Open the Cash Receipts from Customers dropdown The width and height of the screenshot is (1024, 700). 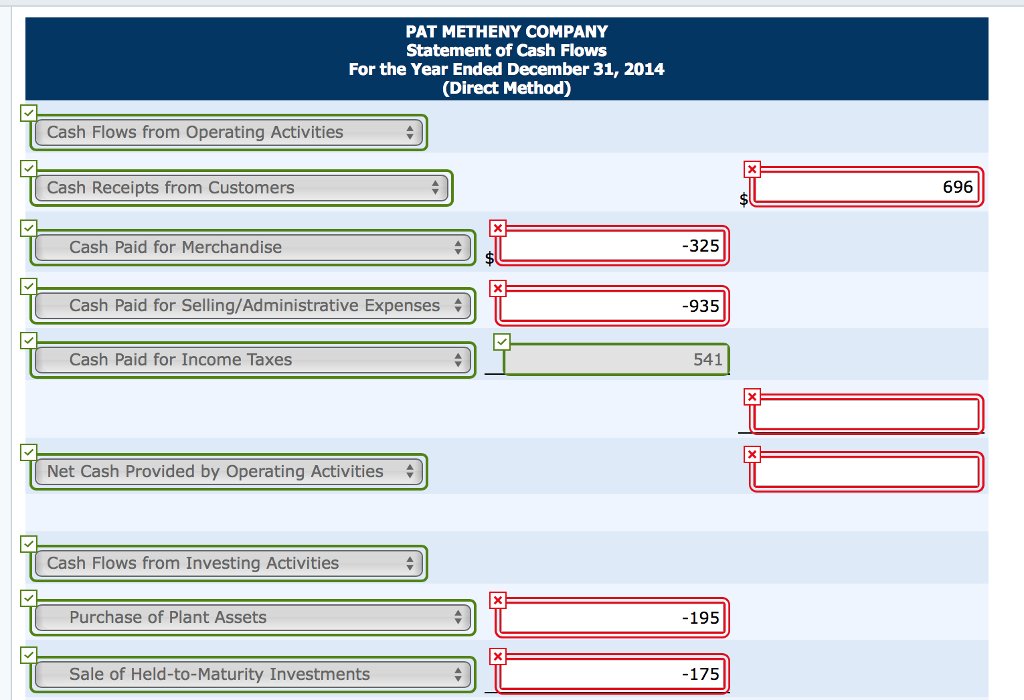coord(240,187)
